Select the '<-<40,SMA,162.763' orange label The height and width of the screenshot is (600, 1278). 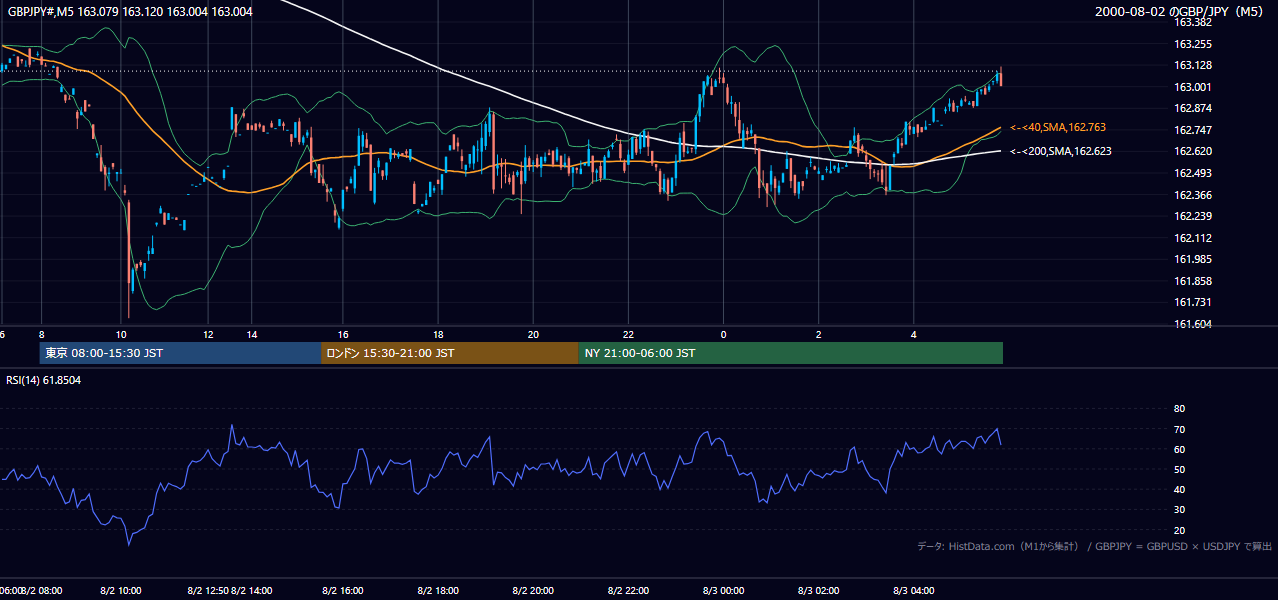(x=1057, y=128)
